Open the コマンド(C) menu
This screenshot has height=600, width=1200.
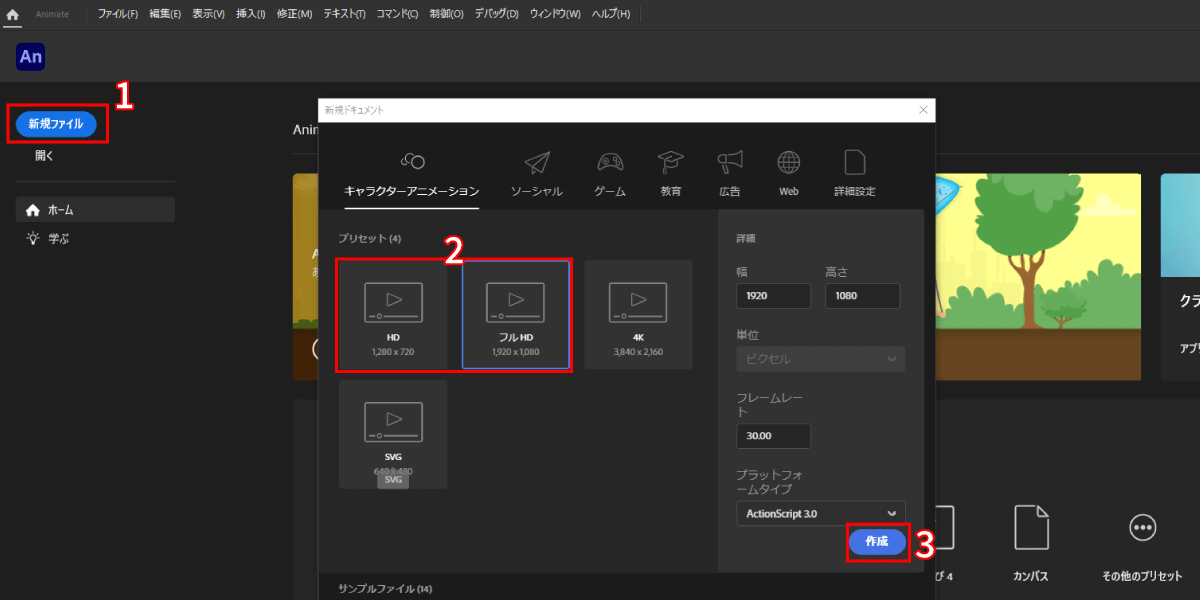tap(397, 14)
